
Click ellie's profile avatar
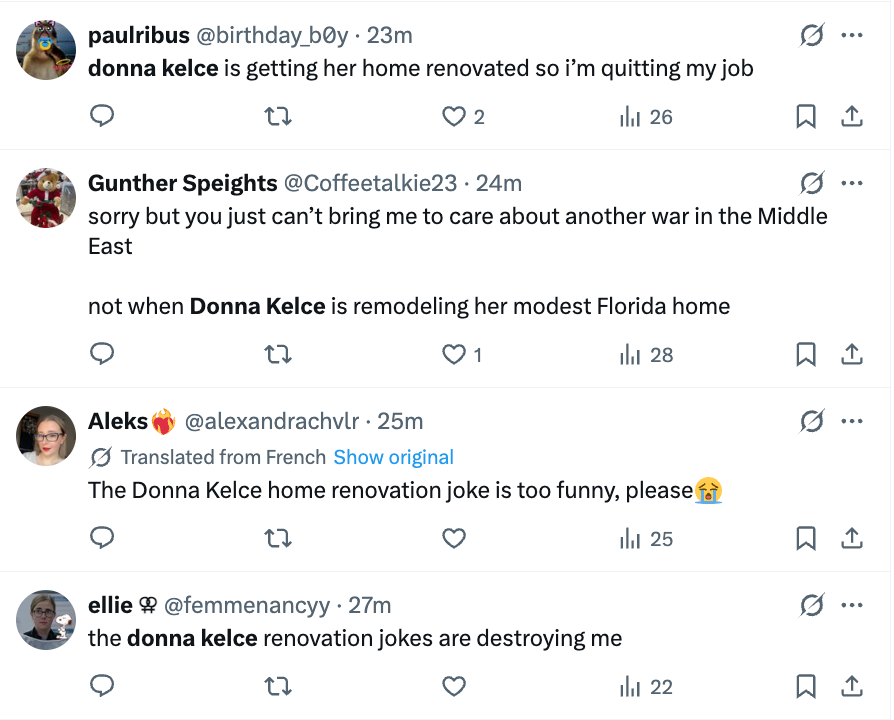tap(47, 620)
